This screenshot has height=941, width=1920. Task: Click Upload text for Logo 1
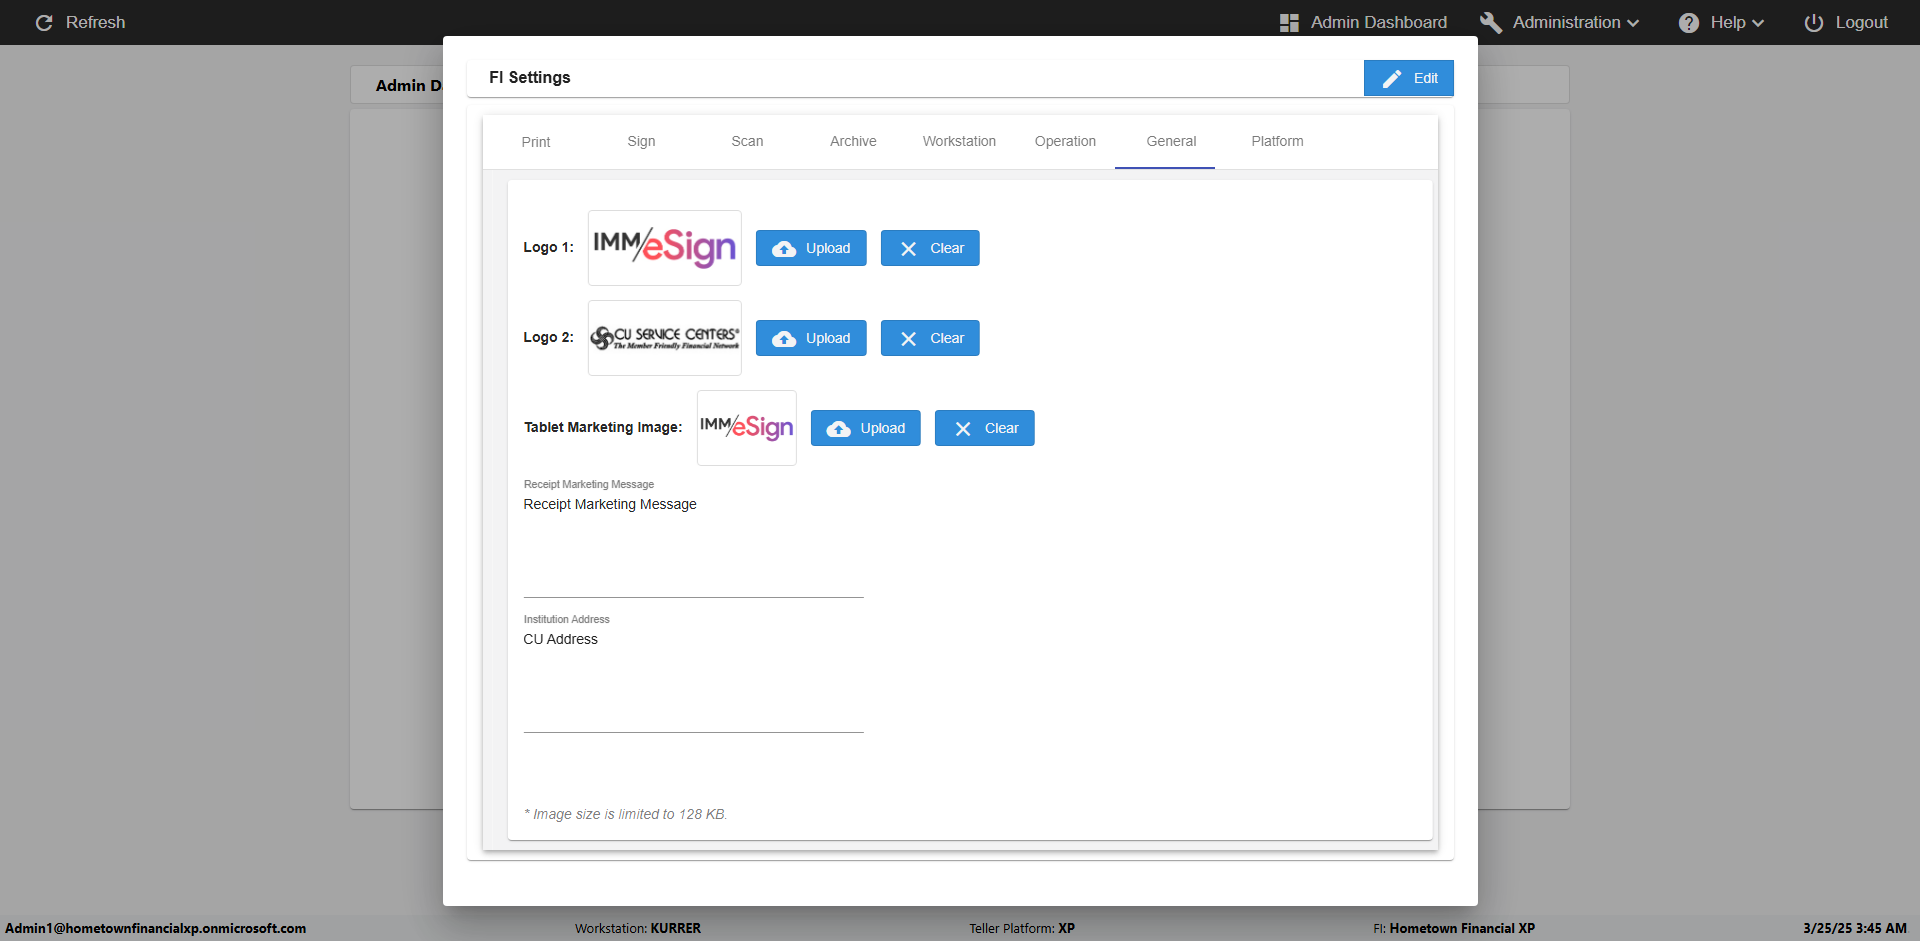click(828, 248)
